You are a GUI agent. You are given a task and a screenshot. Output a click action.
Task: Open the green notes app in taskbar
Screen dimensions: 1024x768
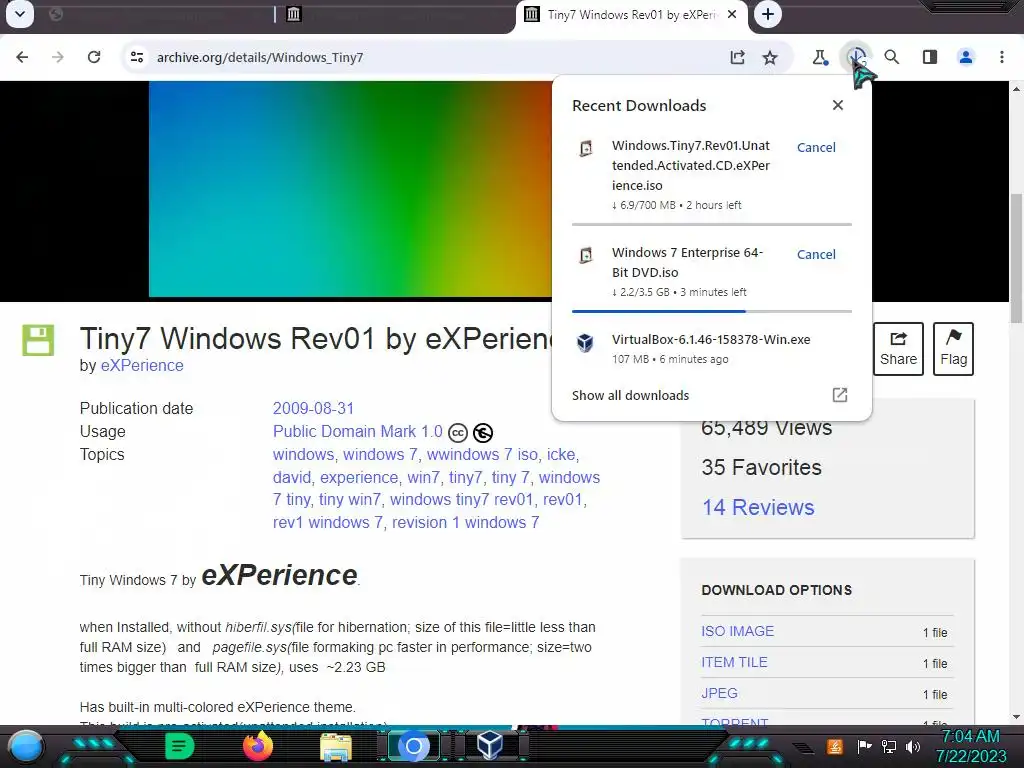[180, 746]
